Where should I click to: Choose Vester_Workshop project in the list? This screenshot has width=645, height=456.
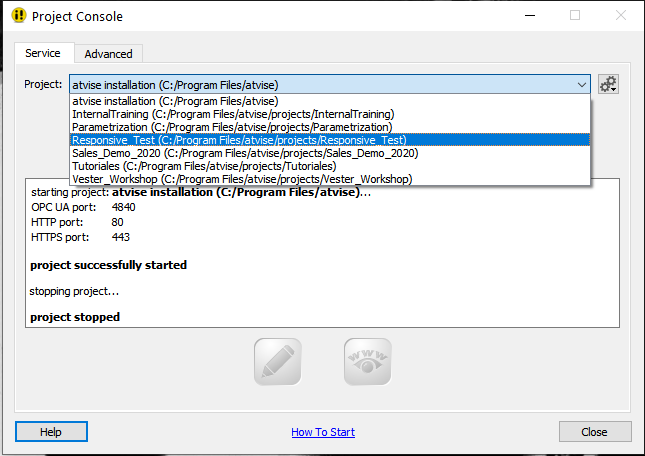point(330,179)
